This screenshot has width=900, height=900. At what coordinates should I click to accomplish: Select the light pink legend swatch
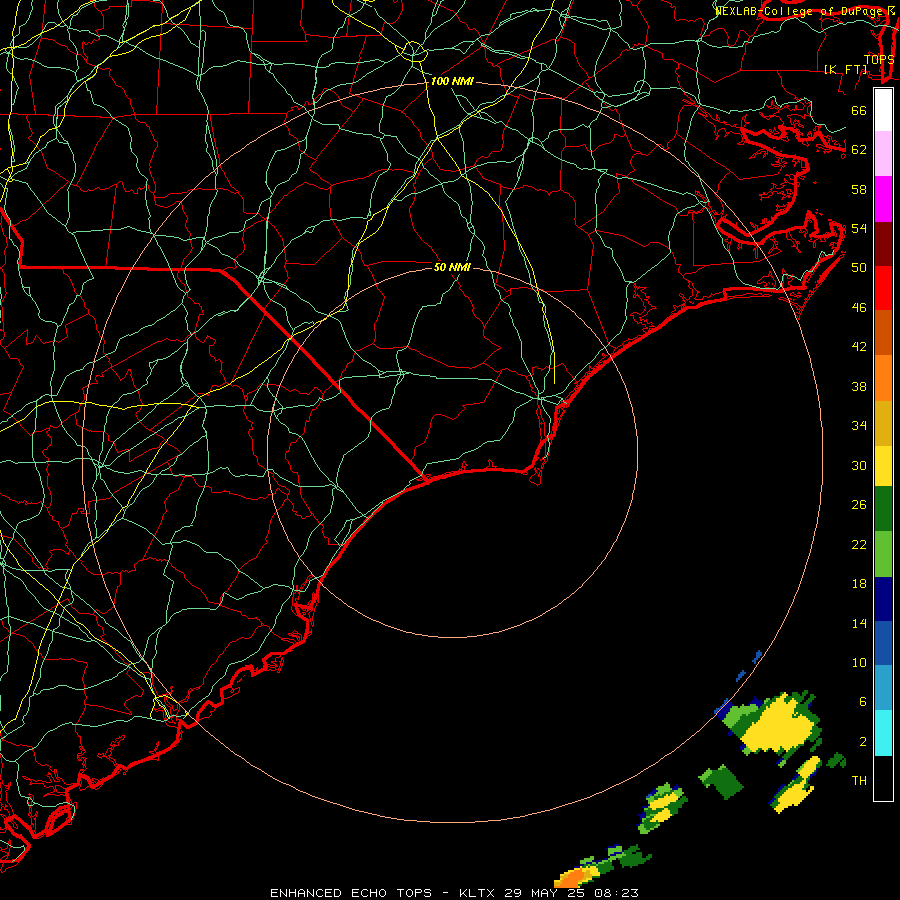pyautogui.click(x=883, y=153)
